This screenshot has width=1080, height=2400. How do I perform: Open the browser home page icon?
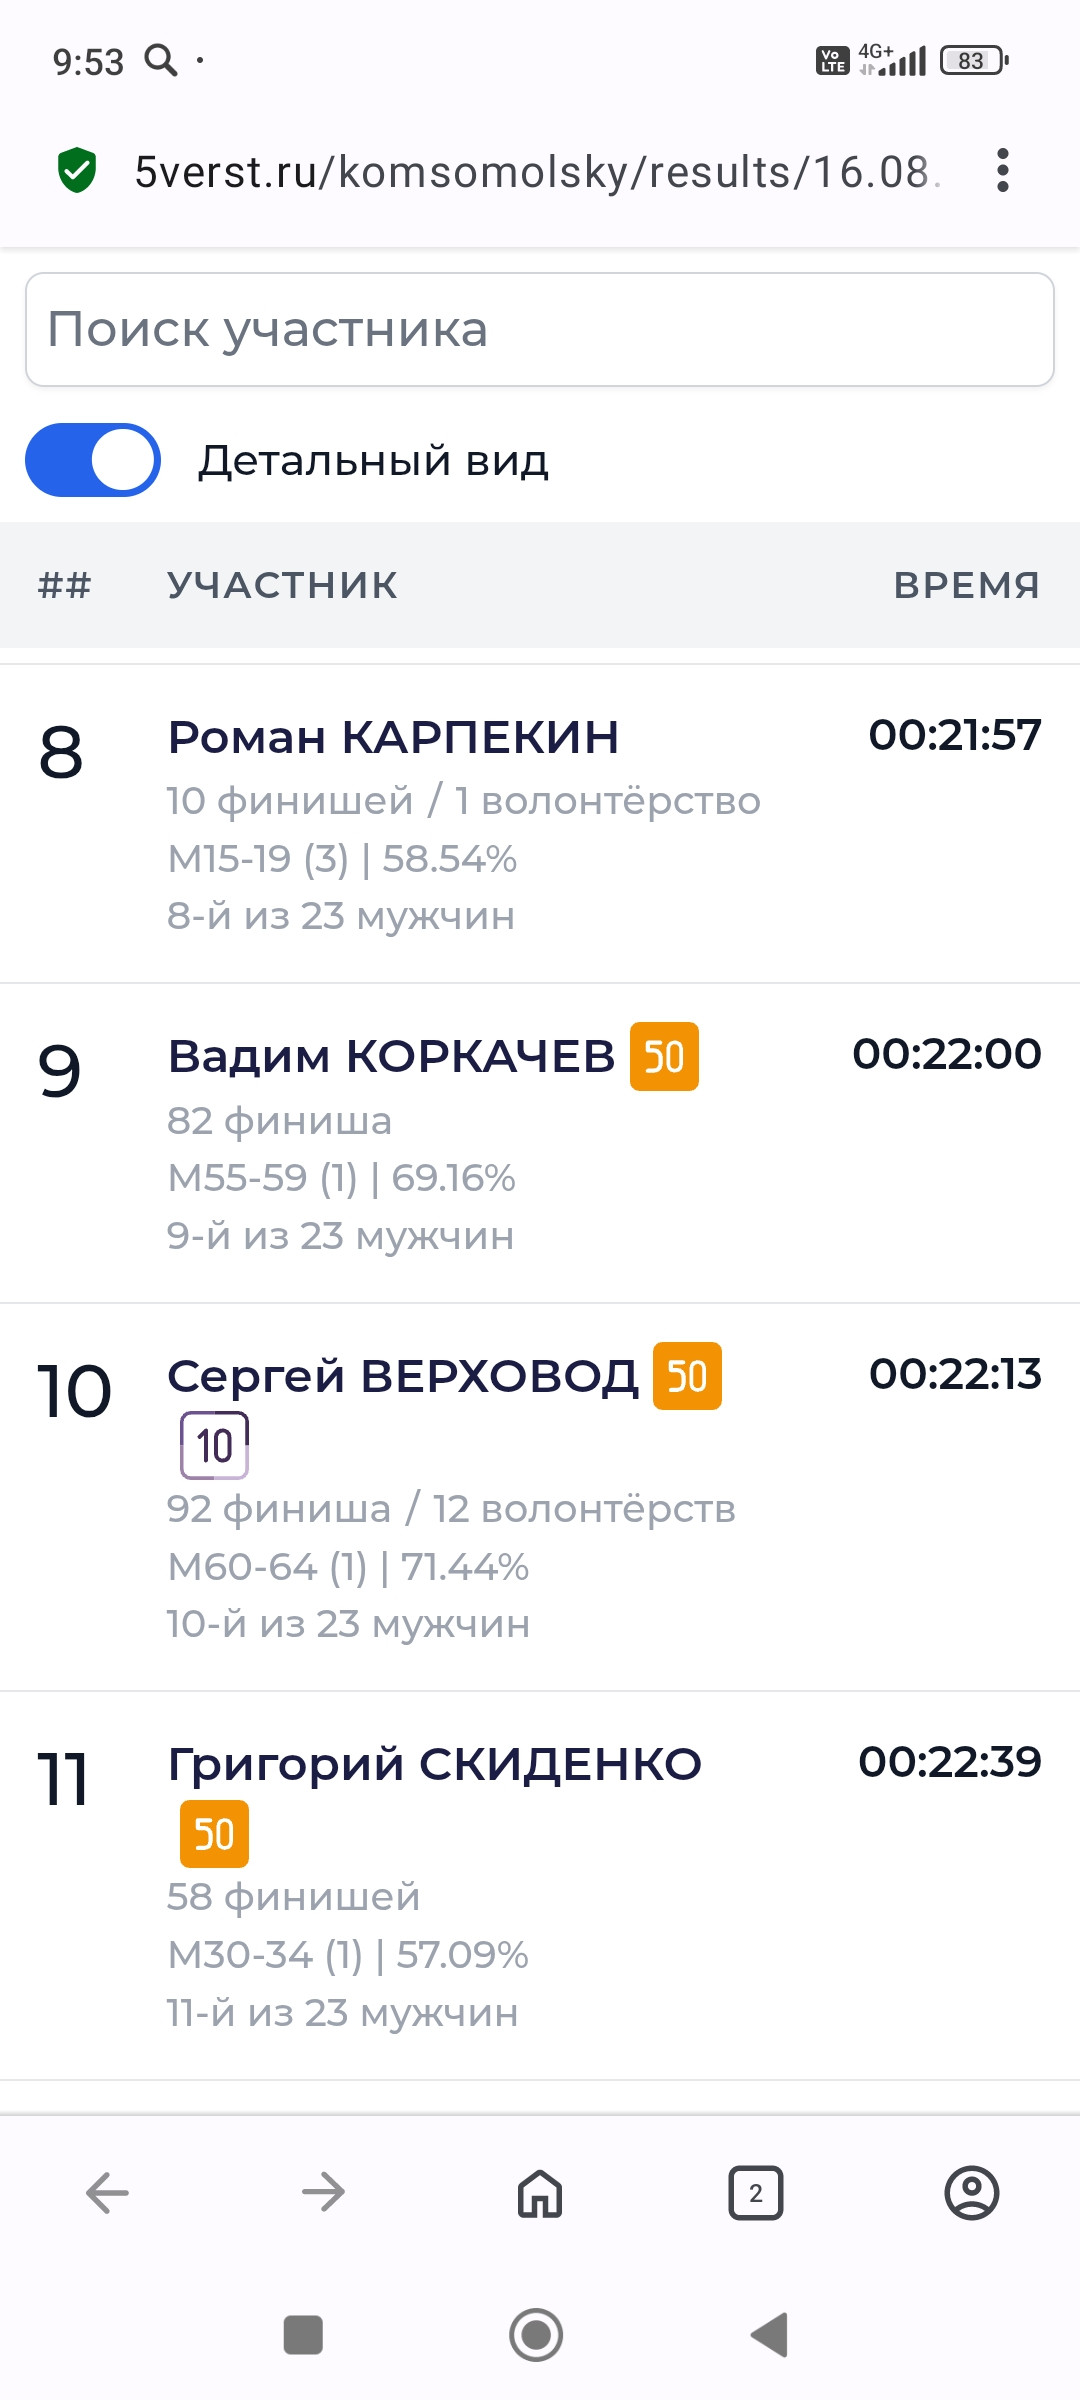(x=540, y=2193)
